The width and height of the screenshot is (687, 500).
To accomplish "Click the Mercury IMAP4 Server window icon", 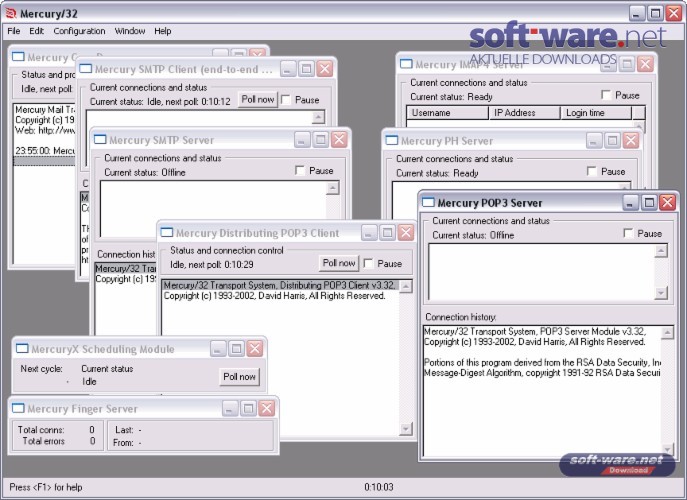I will 406,64.
